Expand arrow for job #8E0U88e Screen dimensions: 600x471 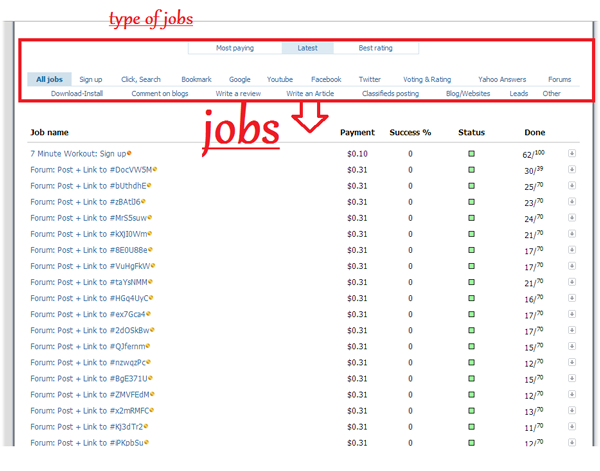pos(572,250)
